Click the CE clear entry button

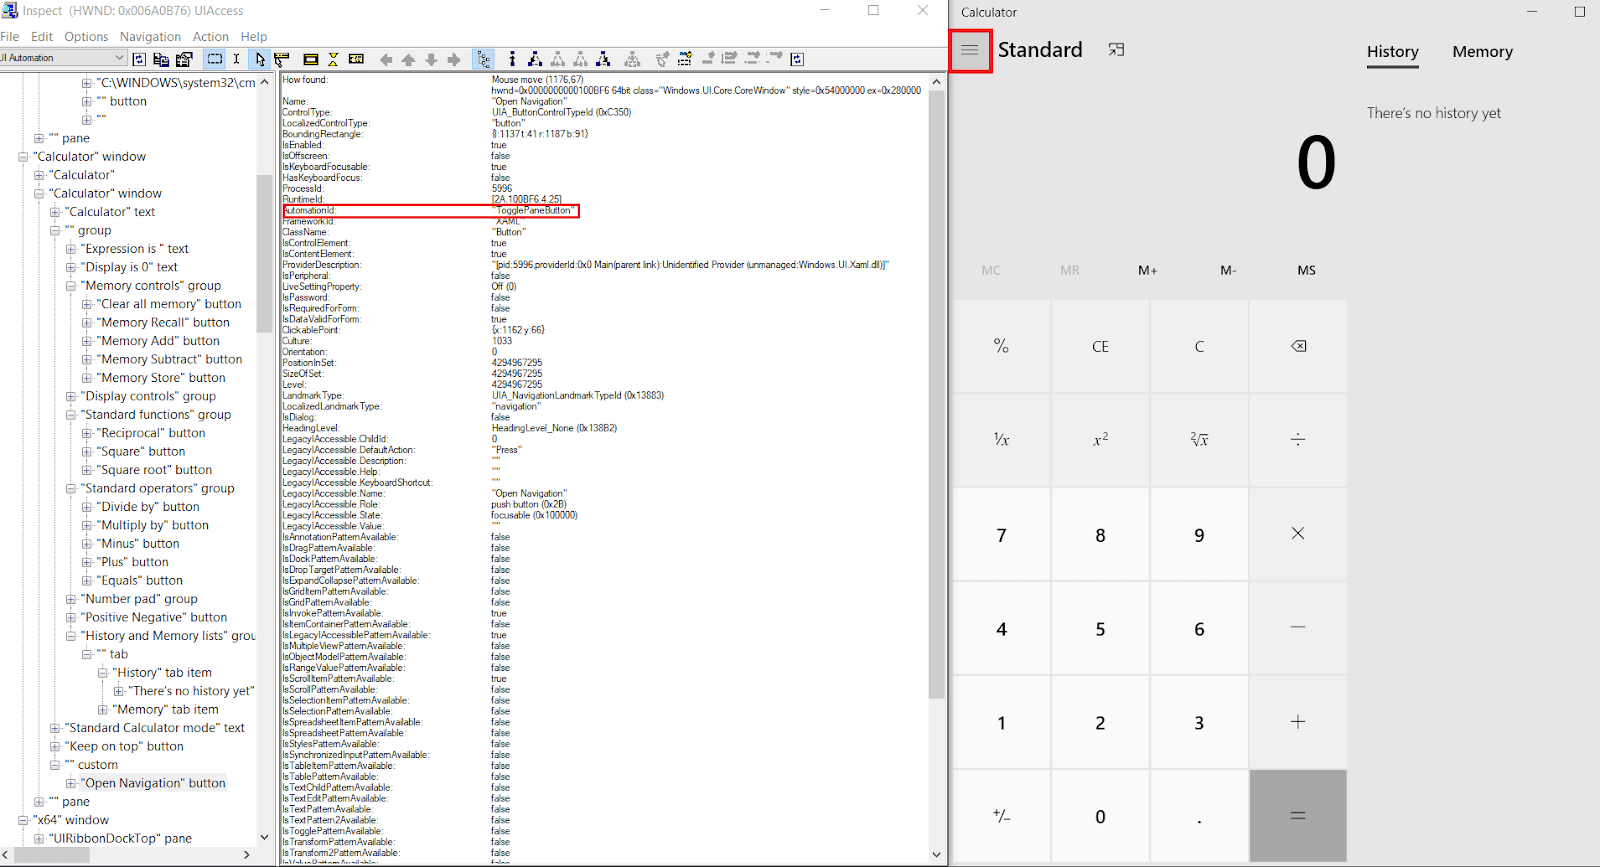[1100, 347]
